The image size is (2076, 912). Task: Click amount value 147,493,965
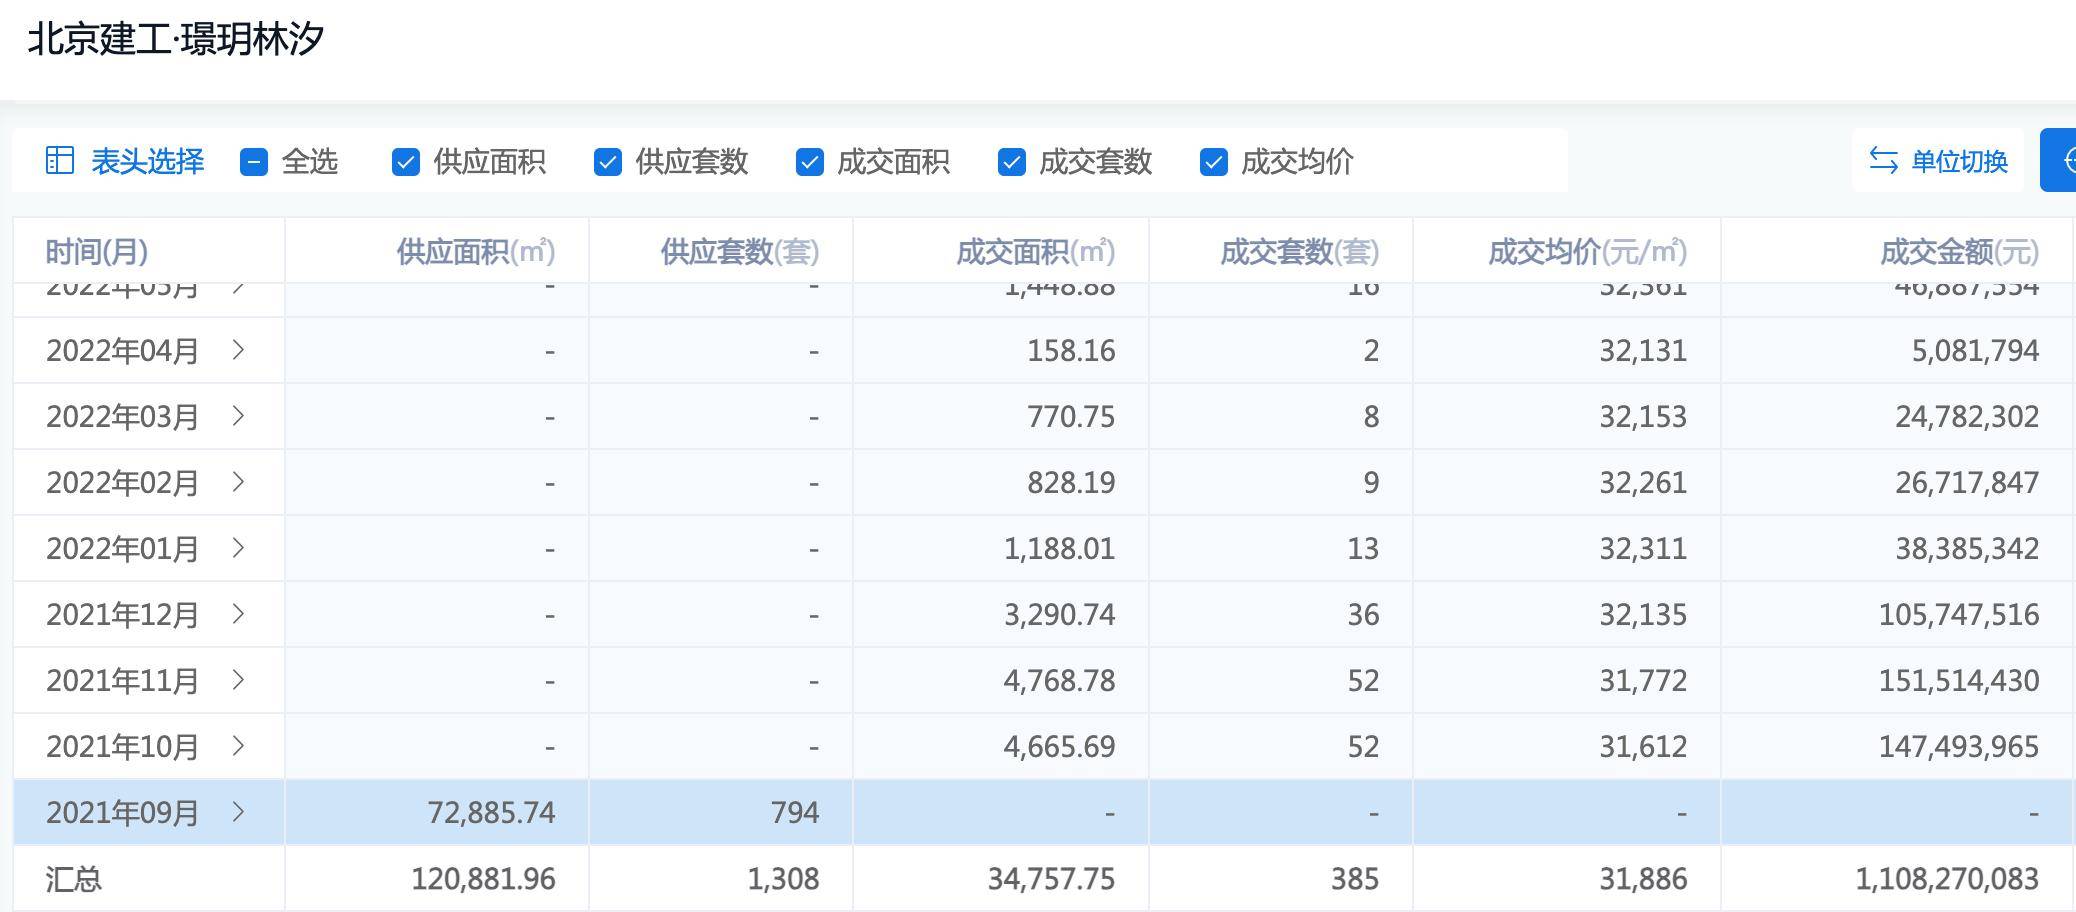click(x=1959, y=746)
